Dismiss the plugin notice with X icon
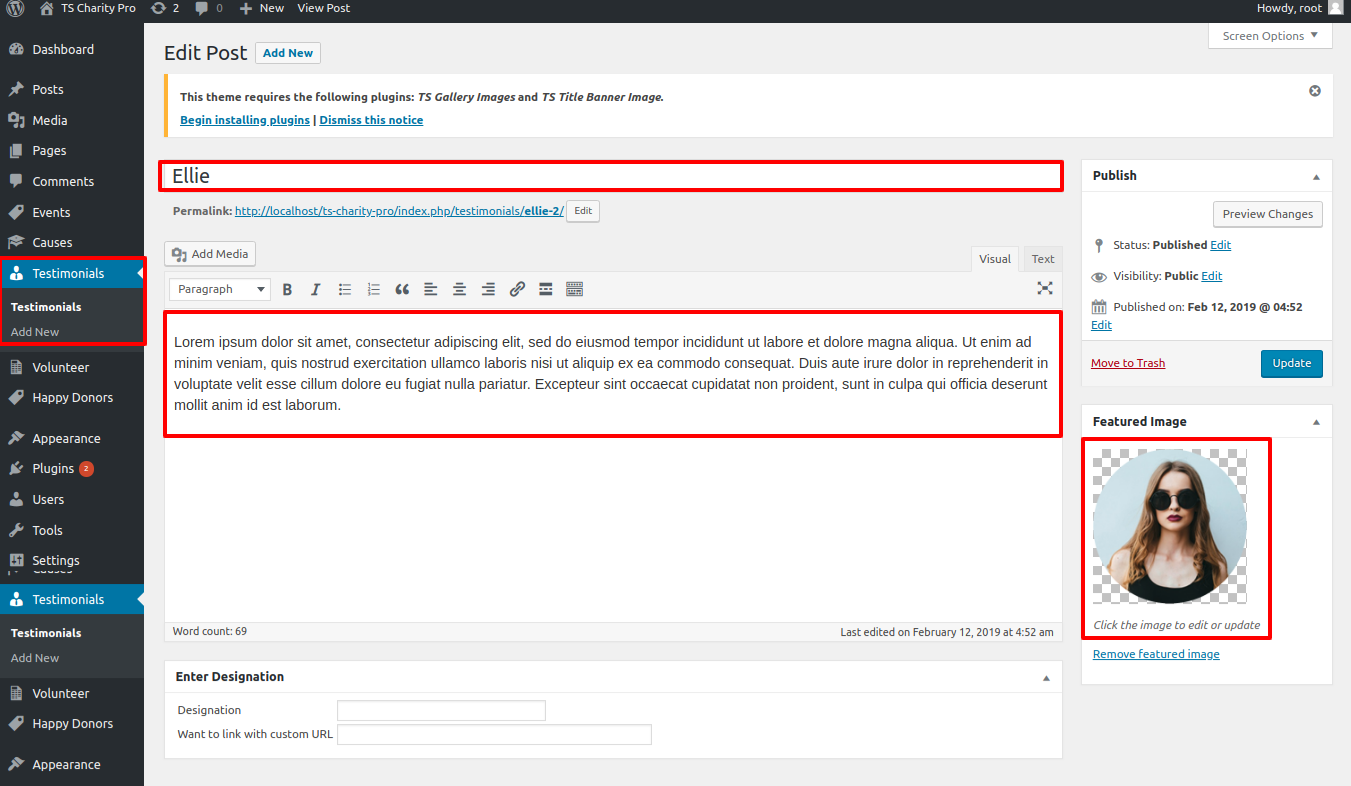Image resolution: width=1351 pixels, height=786 pixels. (x=1315, y=91)
